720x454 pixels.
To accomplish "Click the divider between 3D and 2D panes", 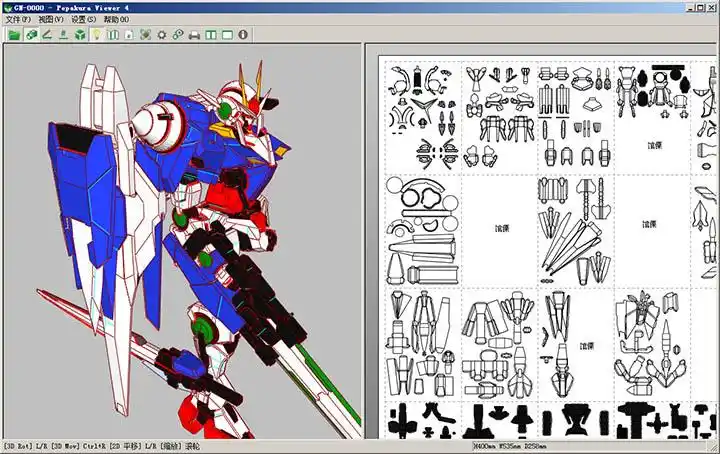I will pos(364,240).
